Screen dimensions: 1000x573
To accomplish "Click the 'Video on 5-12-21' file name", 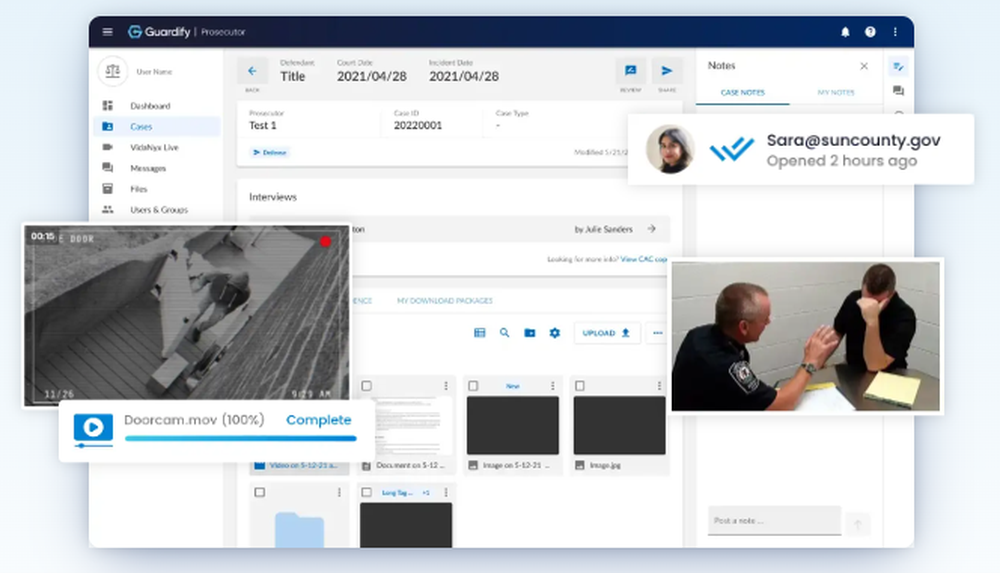I will (x=303, y=465).
